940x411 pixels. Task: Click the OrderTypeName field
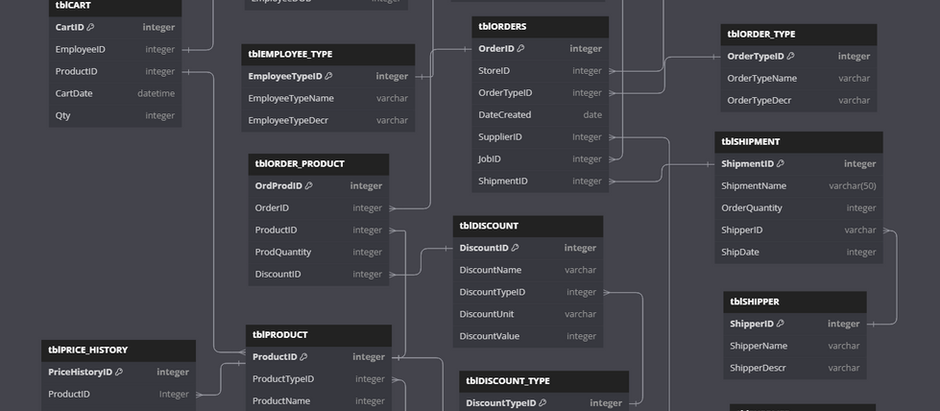pyautogui.click(x=799, y=78)
